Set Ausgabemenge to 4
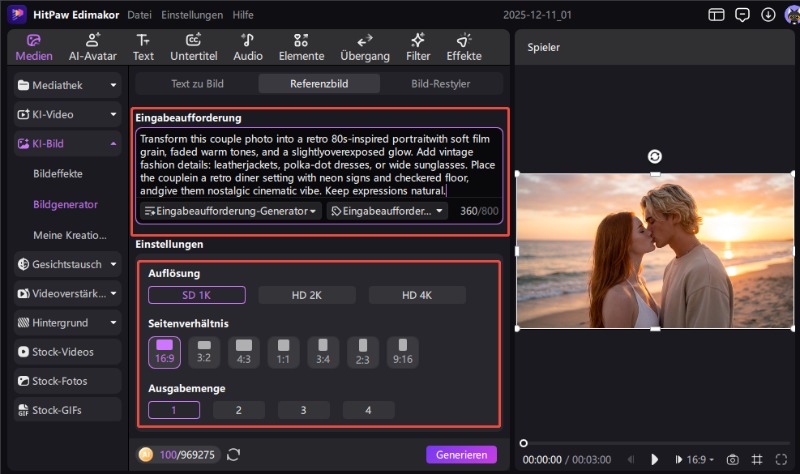The image size is (800, 474). [x=368, y=410]
